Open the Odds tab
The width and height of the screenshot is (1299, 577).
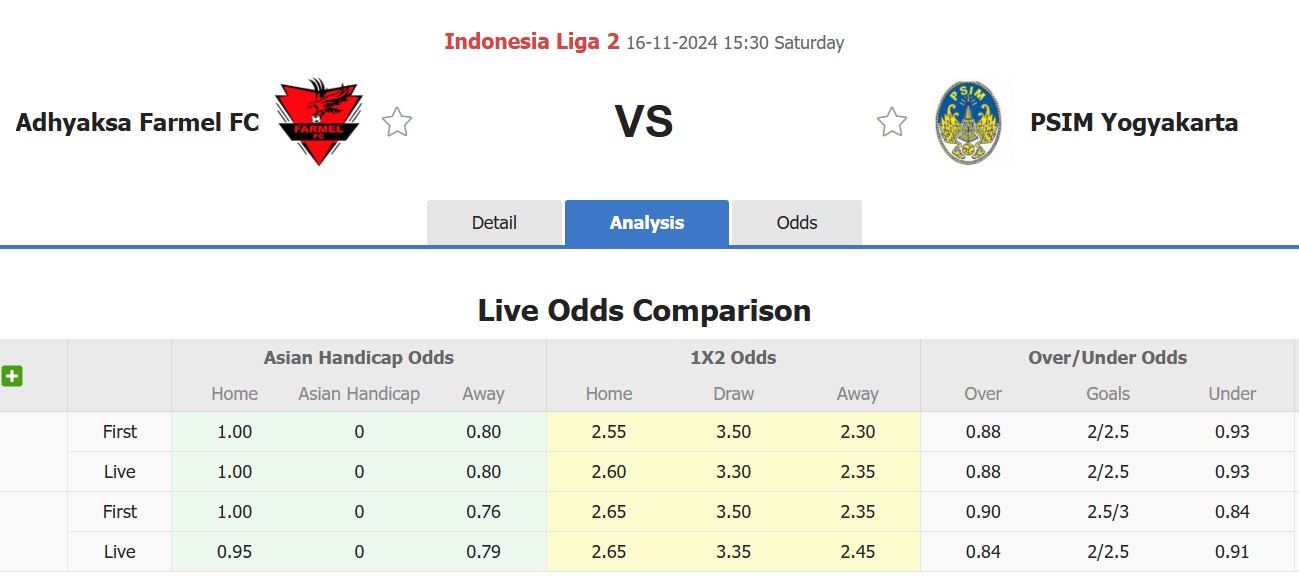797,223
